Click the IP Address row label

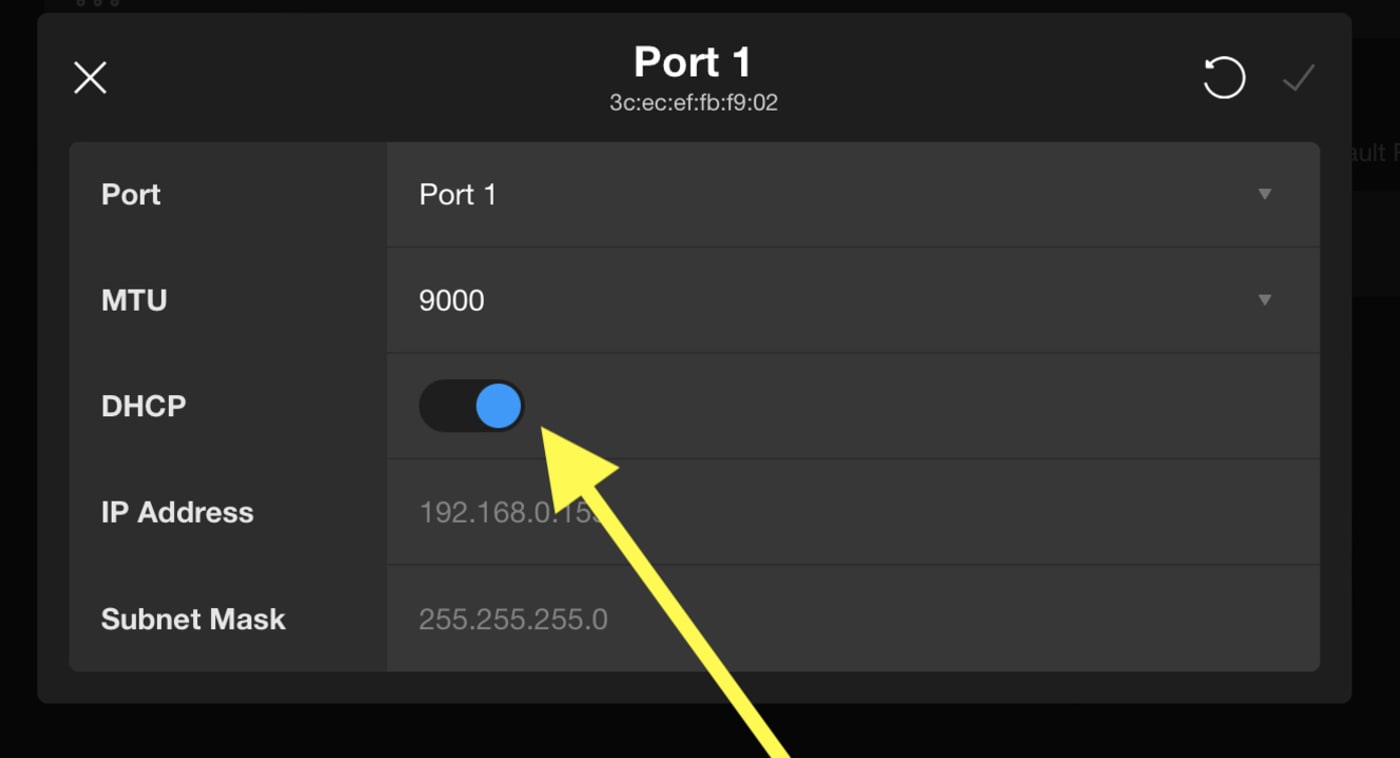(x=177, y=512)
